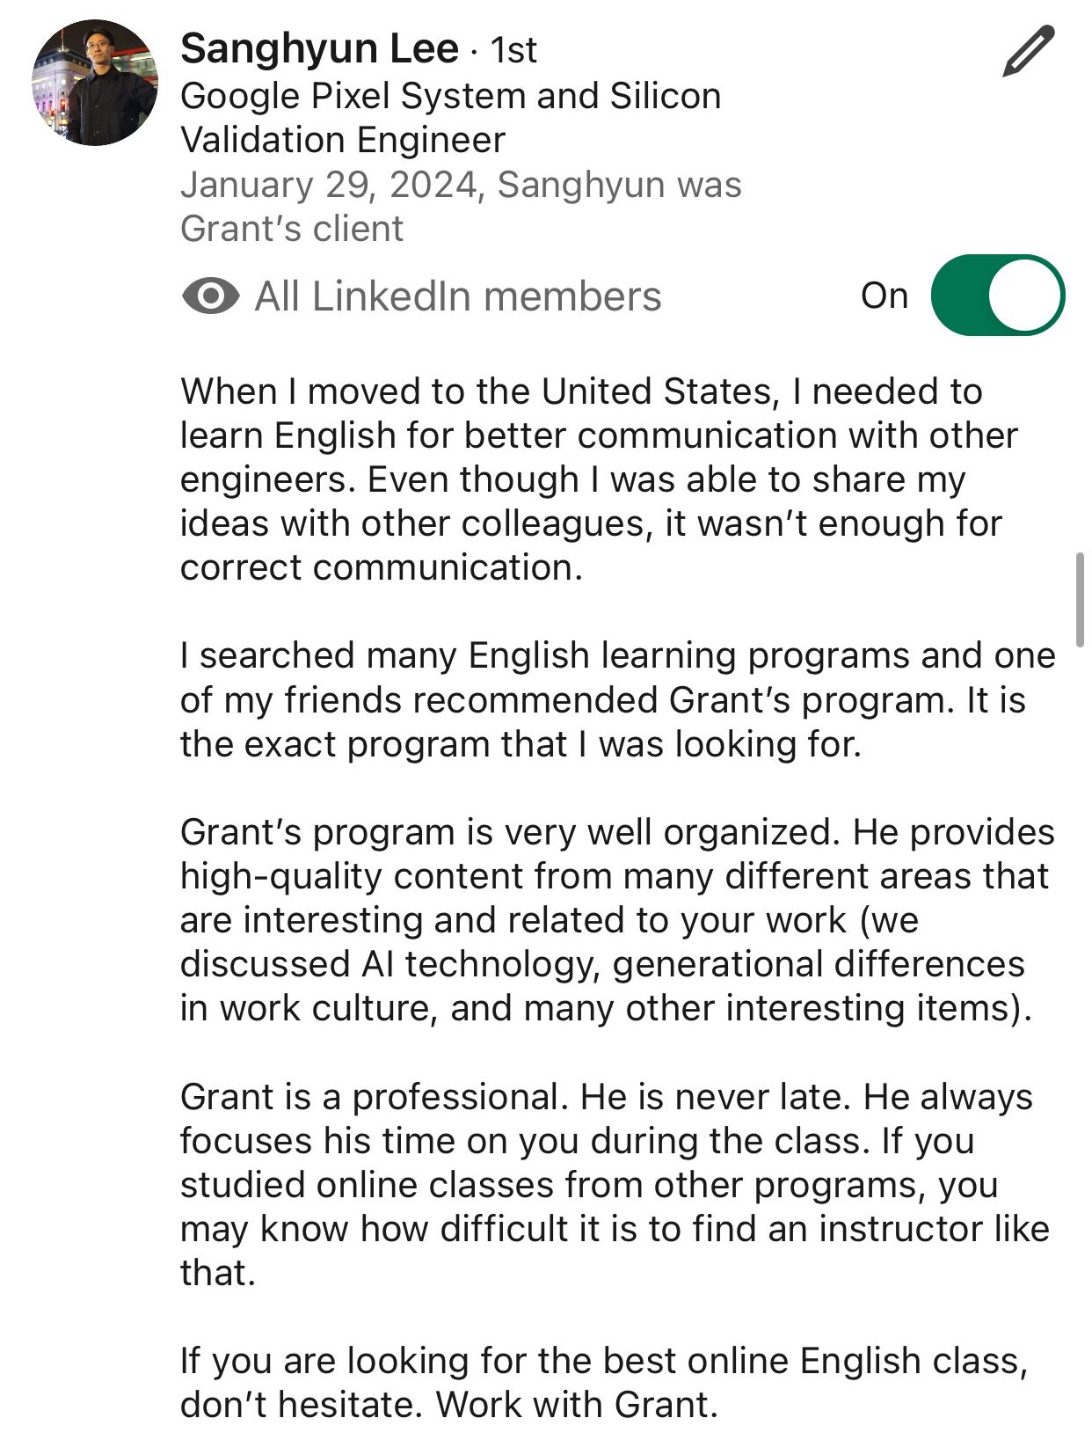Open Sanghyun Lee's profile photo
This screenshot has height=1440, width=1092.
[95, 82]
